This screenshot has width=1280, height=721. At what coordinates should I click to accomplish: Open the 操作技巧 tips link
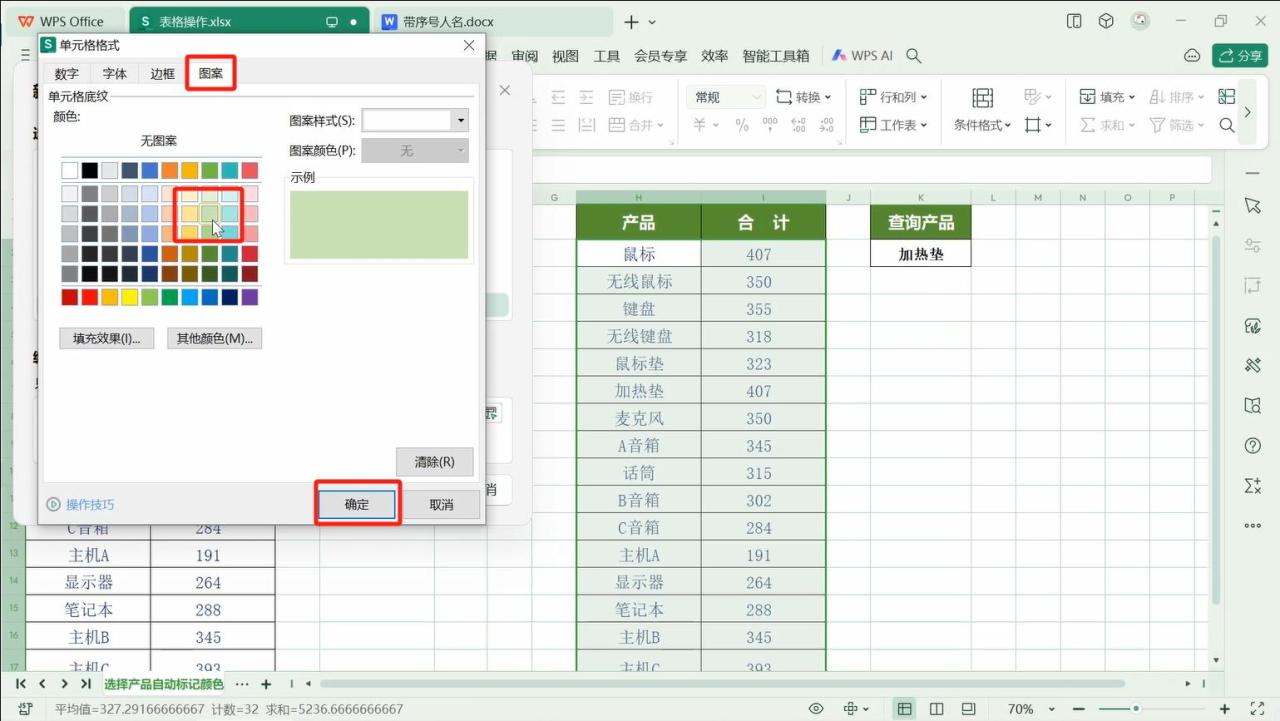click(x=81, y=505)
